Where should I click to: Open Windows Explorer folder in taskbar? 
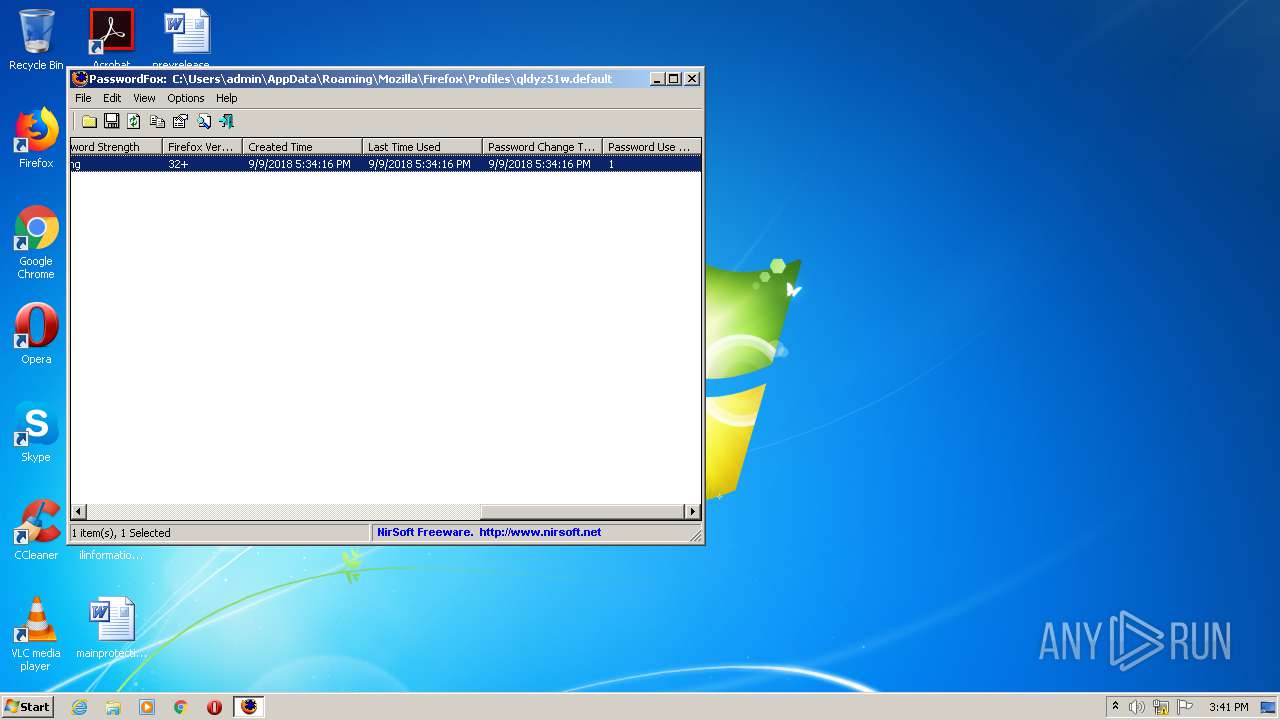tap(113, 707)
